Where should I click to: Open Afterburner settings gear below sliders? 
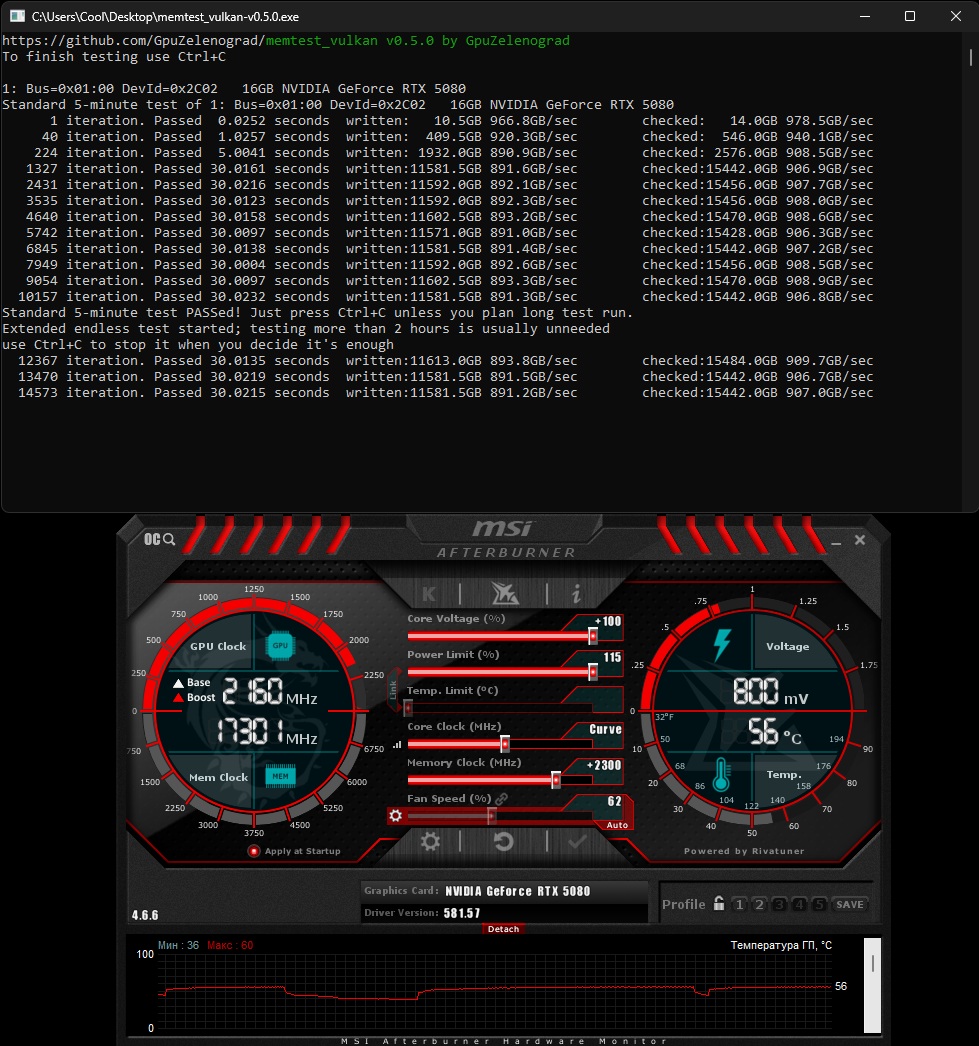430,841
